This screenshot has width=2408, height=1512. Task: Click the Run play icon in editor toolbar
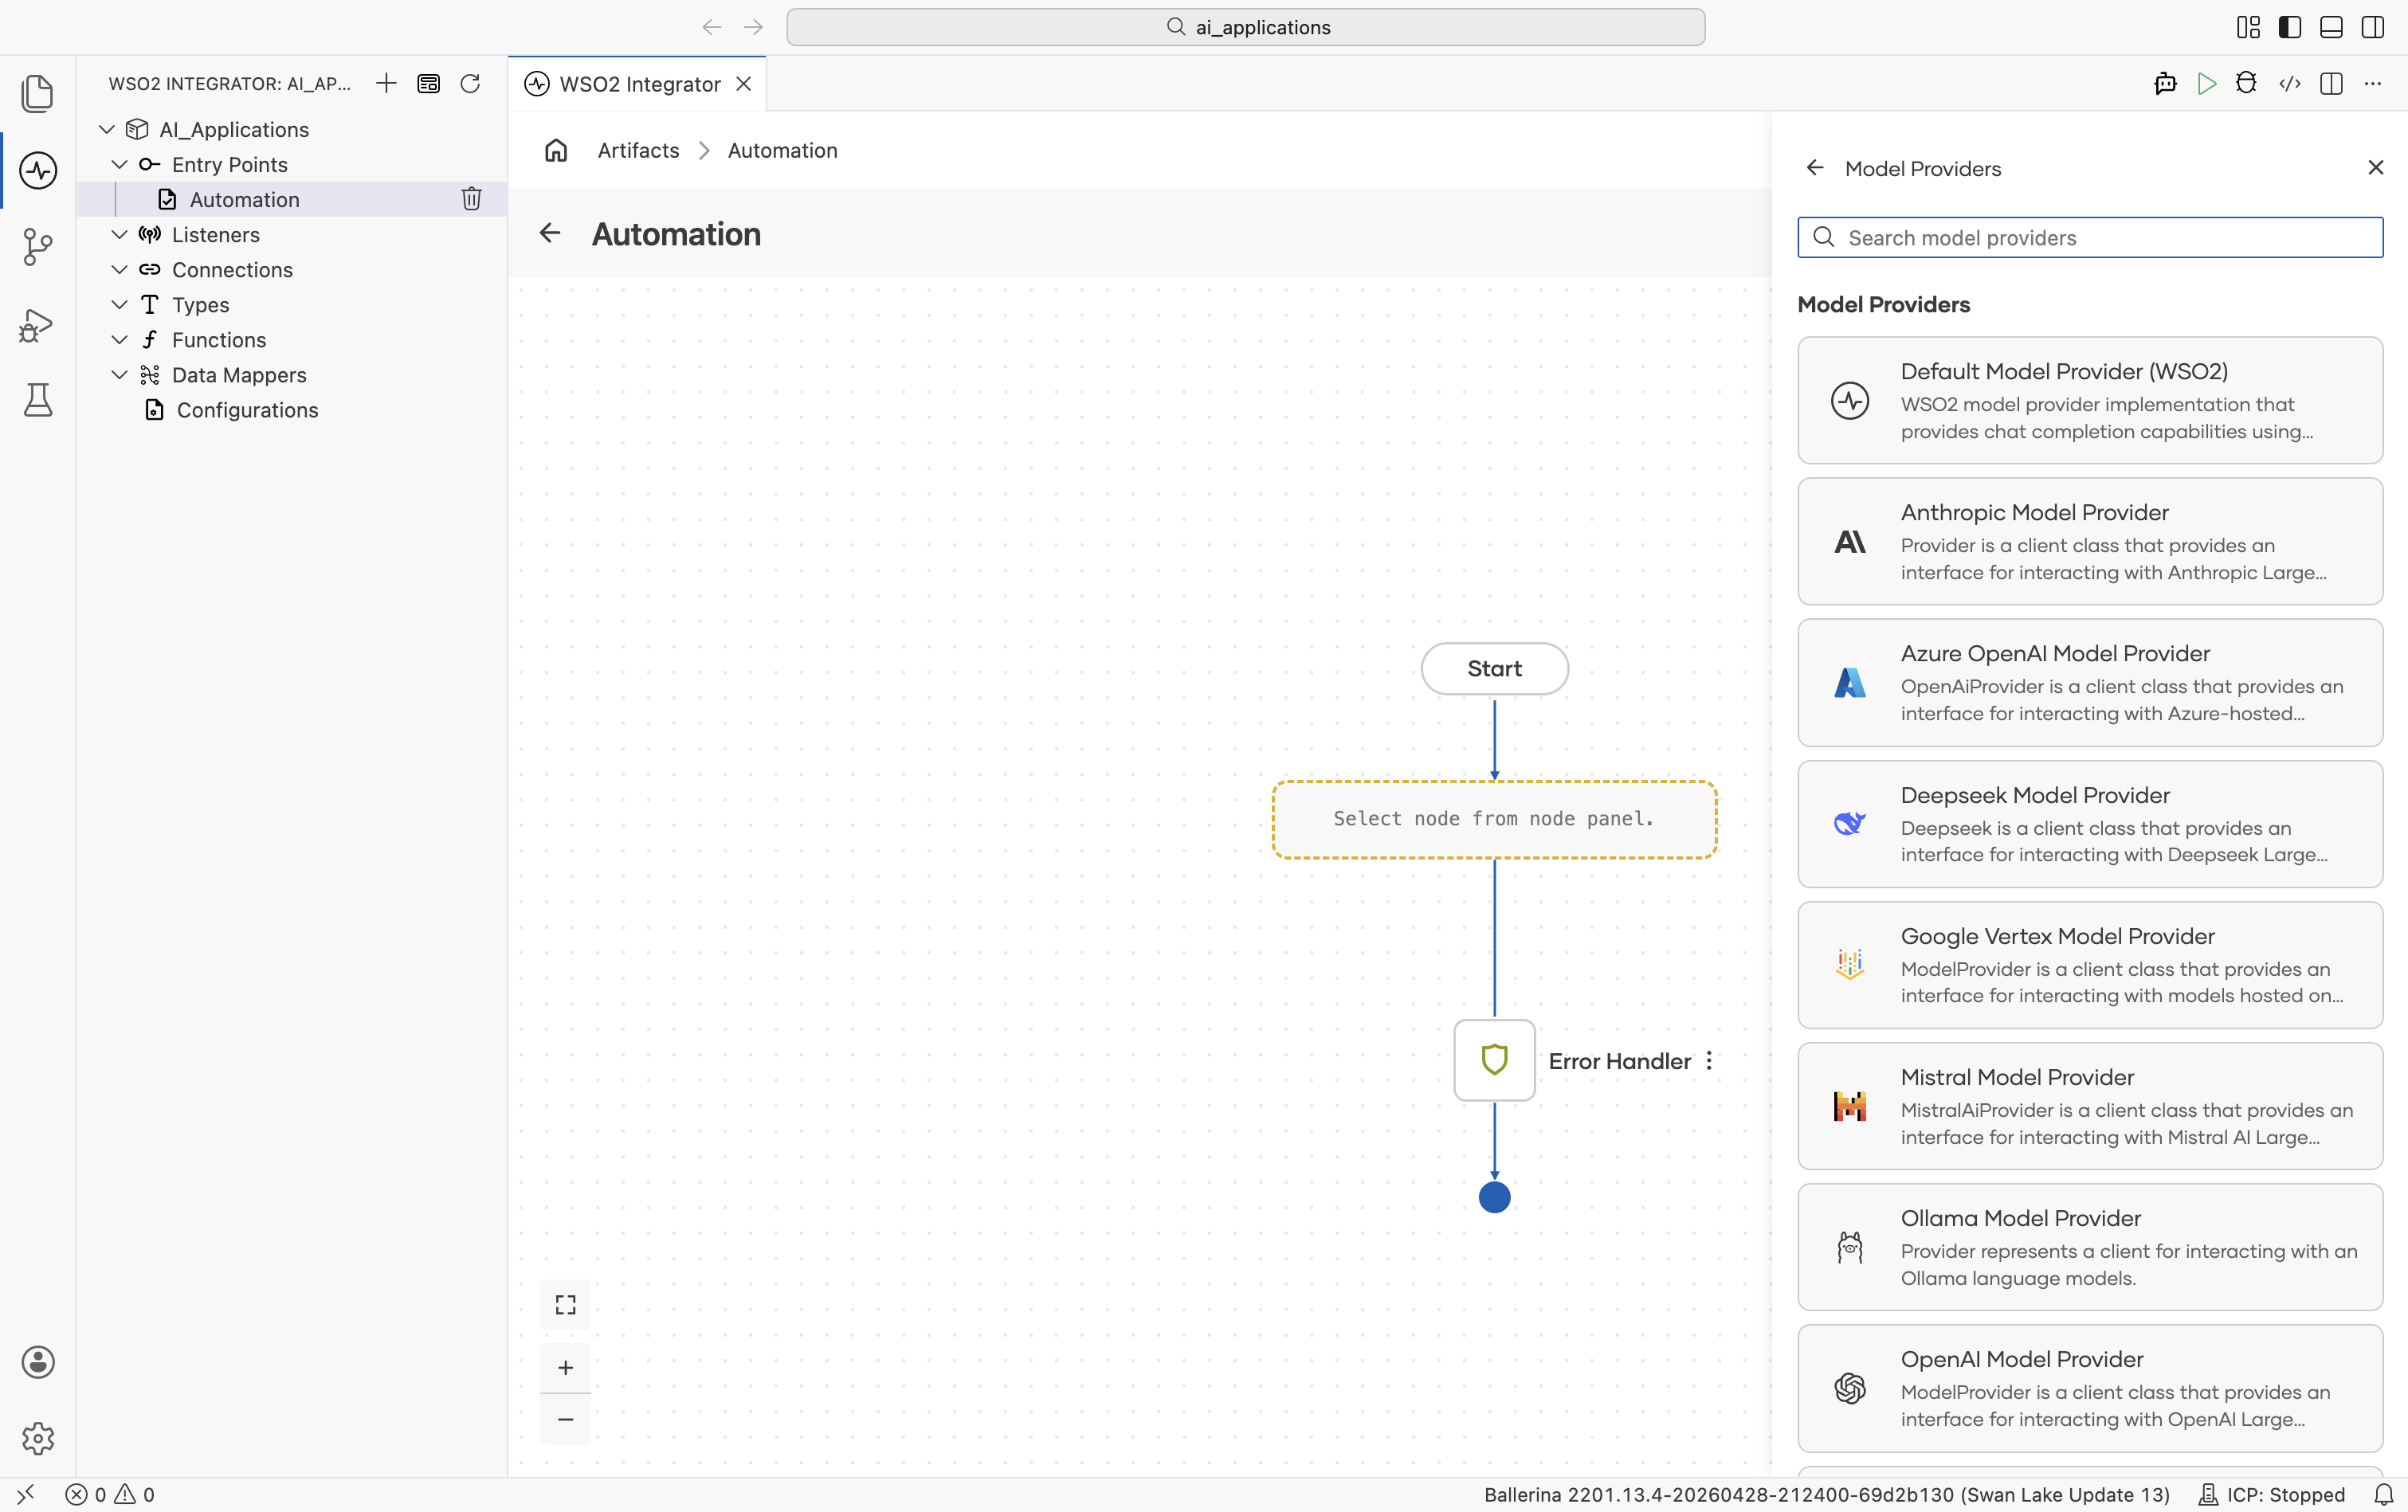click(2207, 84)
